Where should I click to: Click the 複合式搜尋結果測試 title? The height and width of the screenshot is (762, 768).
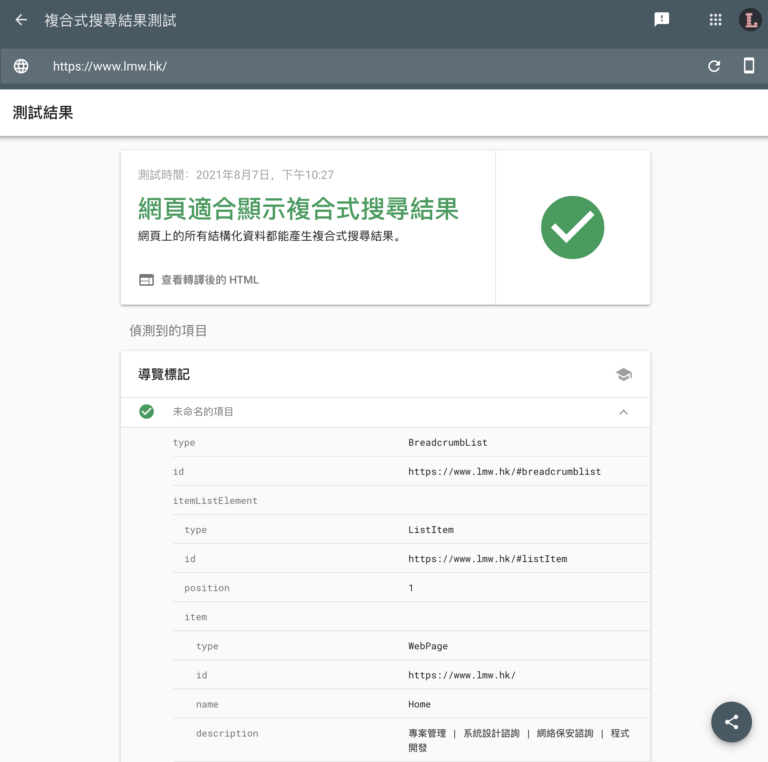click(x=110, y=20)
